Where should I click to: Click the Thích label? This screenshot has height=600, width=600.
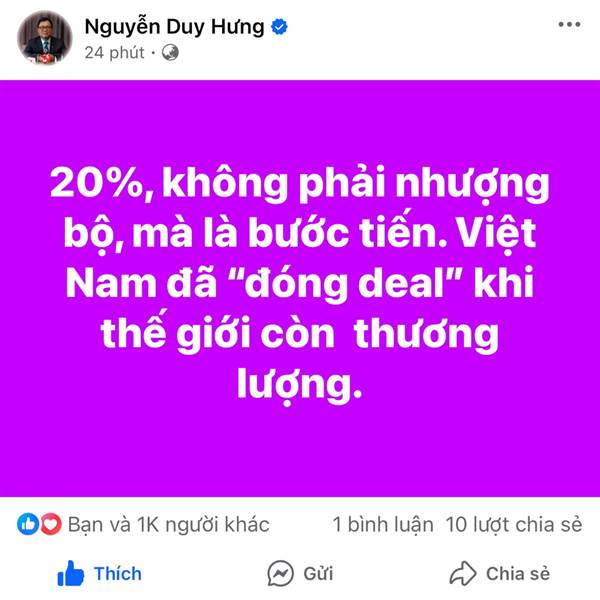[x=118, y=574]
